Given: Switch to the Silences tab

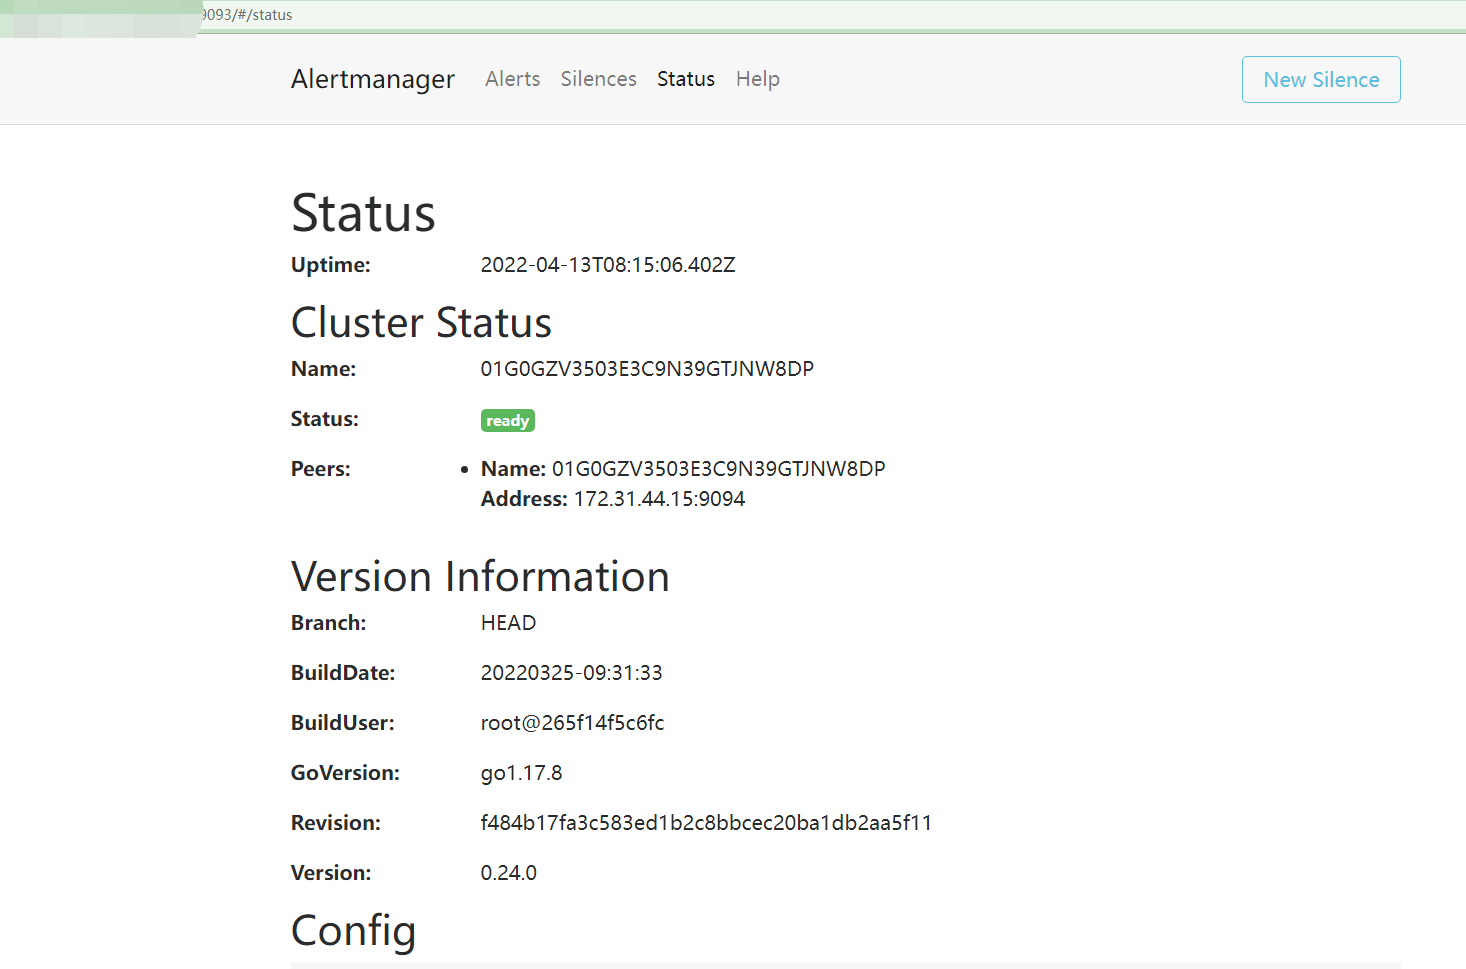Looking at the screenshot, I should [x=598, y=79].
